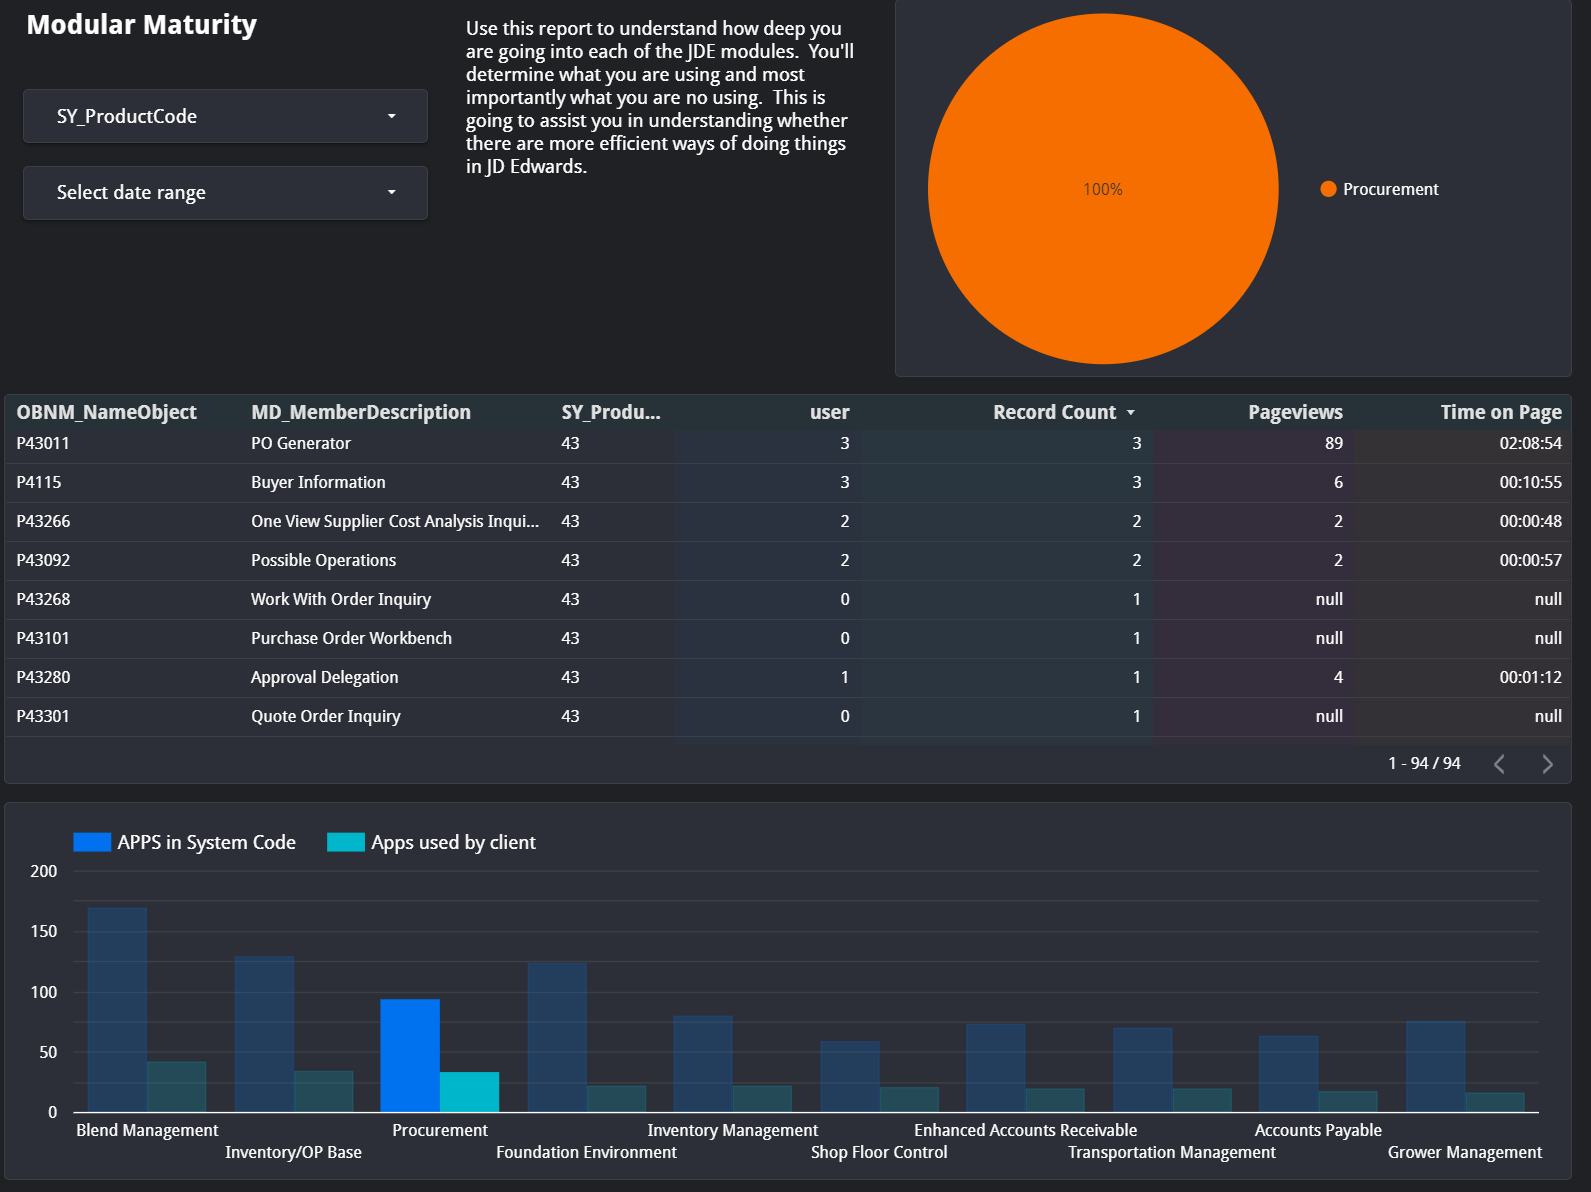Sort by Time on Page header
The height and width of the screenshot is (1192, 1591).
1501,412
